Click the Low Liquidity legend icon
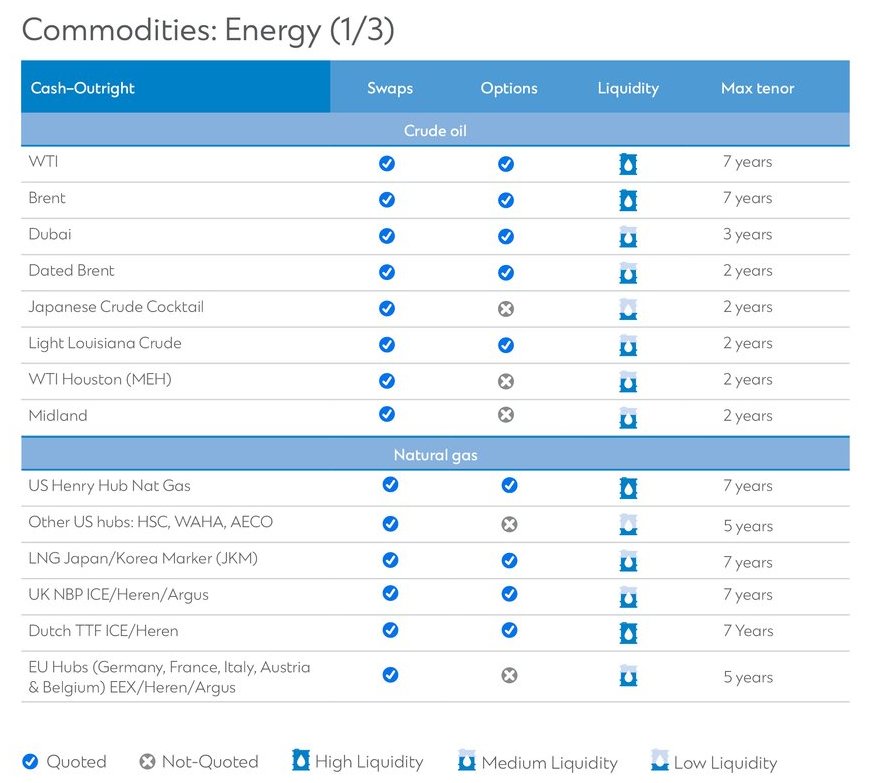Screen dimensions: 871x783 [x=659, y=761]
